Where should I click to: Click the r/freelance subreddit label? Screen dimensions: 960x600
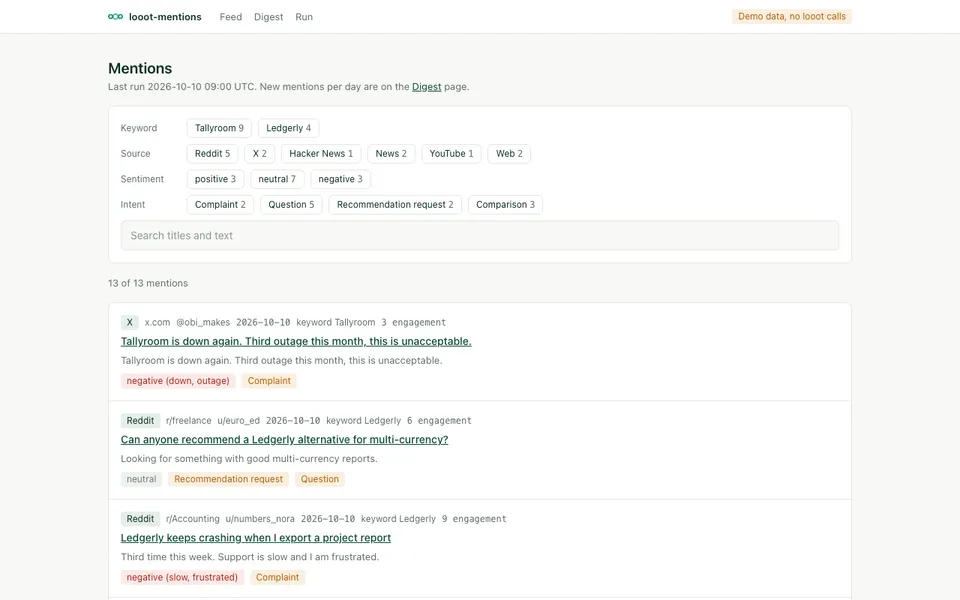tap(189, 421)
